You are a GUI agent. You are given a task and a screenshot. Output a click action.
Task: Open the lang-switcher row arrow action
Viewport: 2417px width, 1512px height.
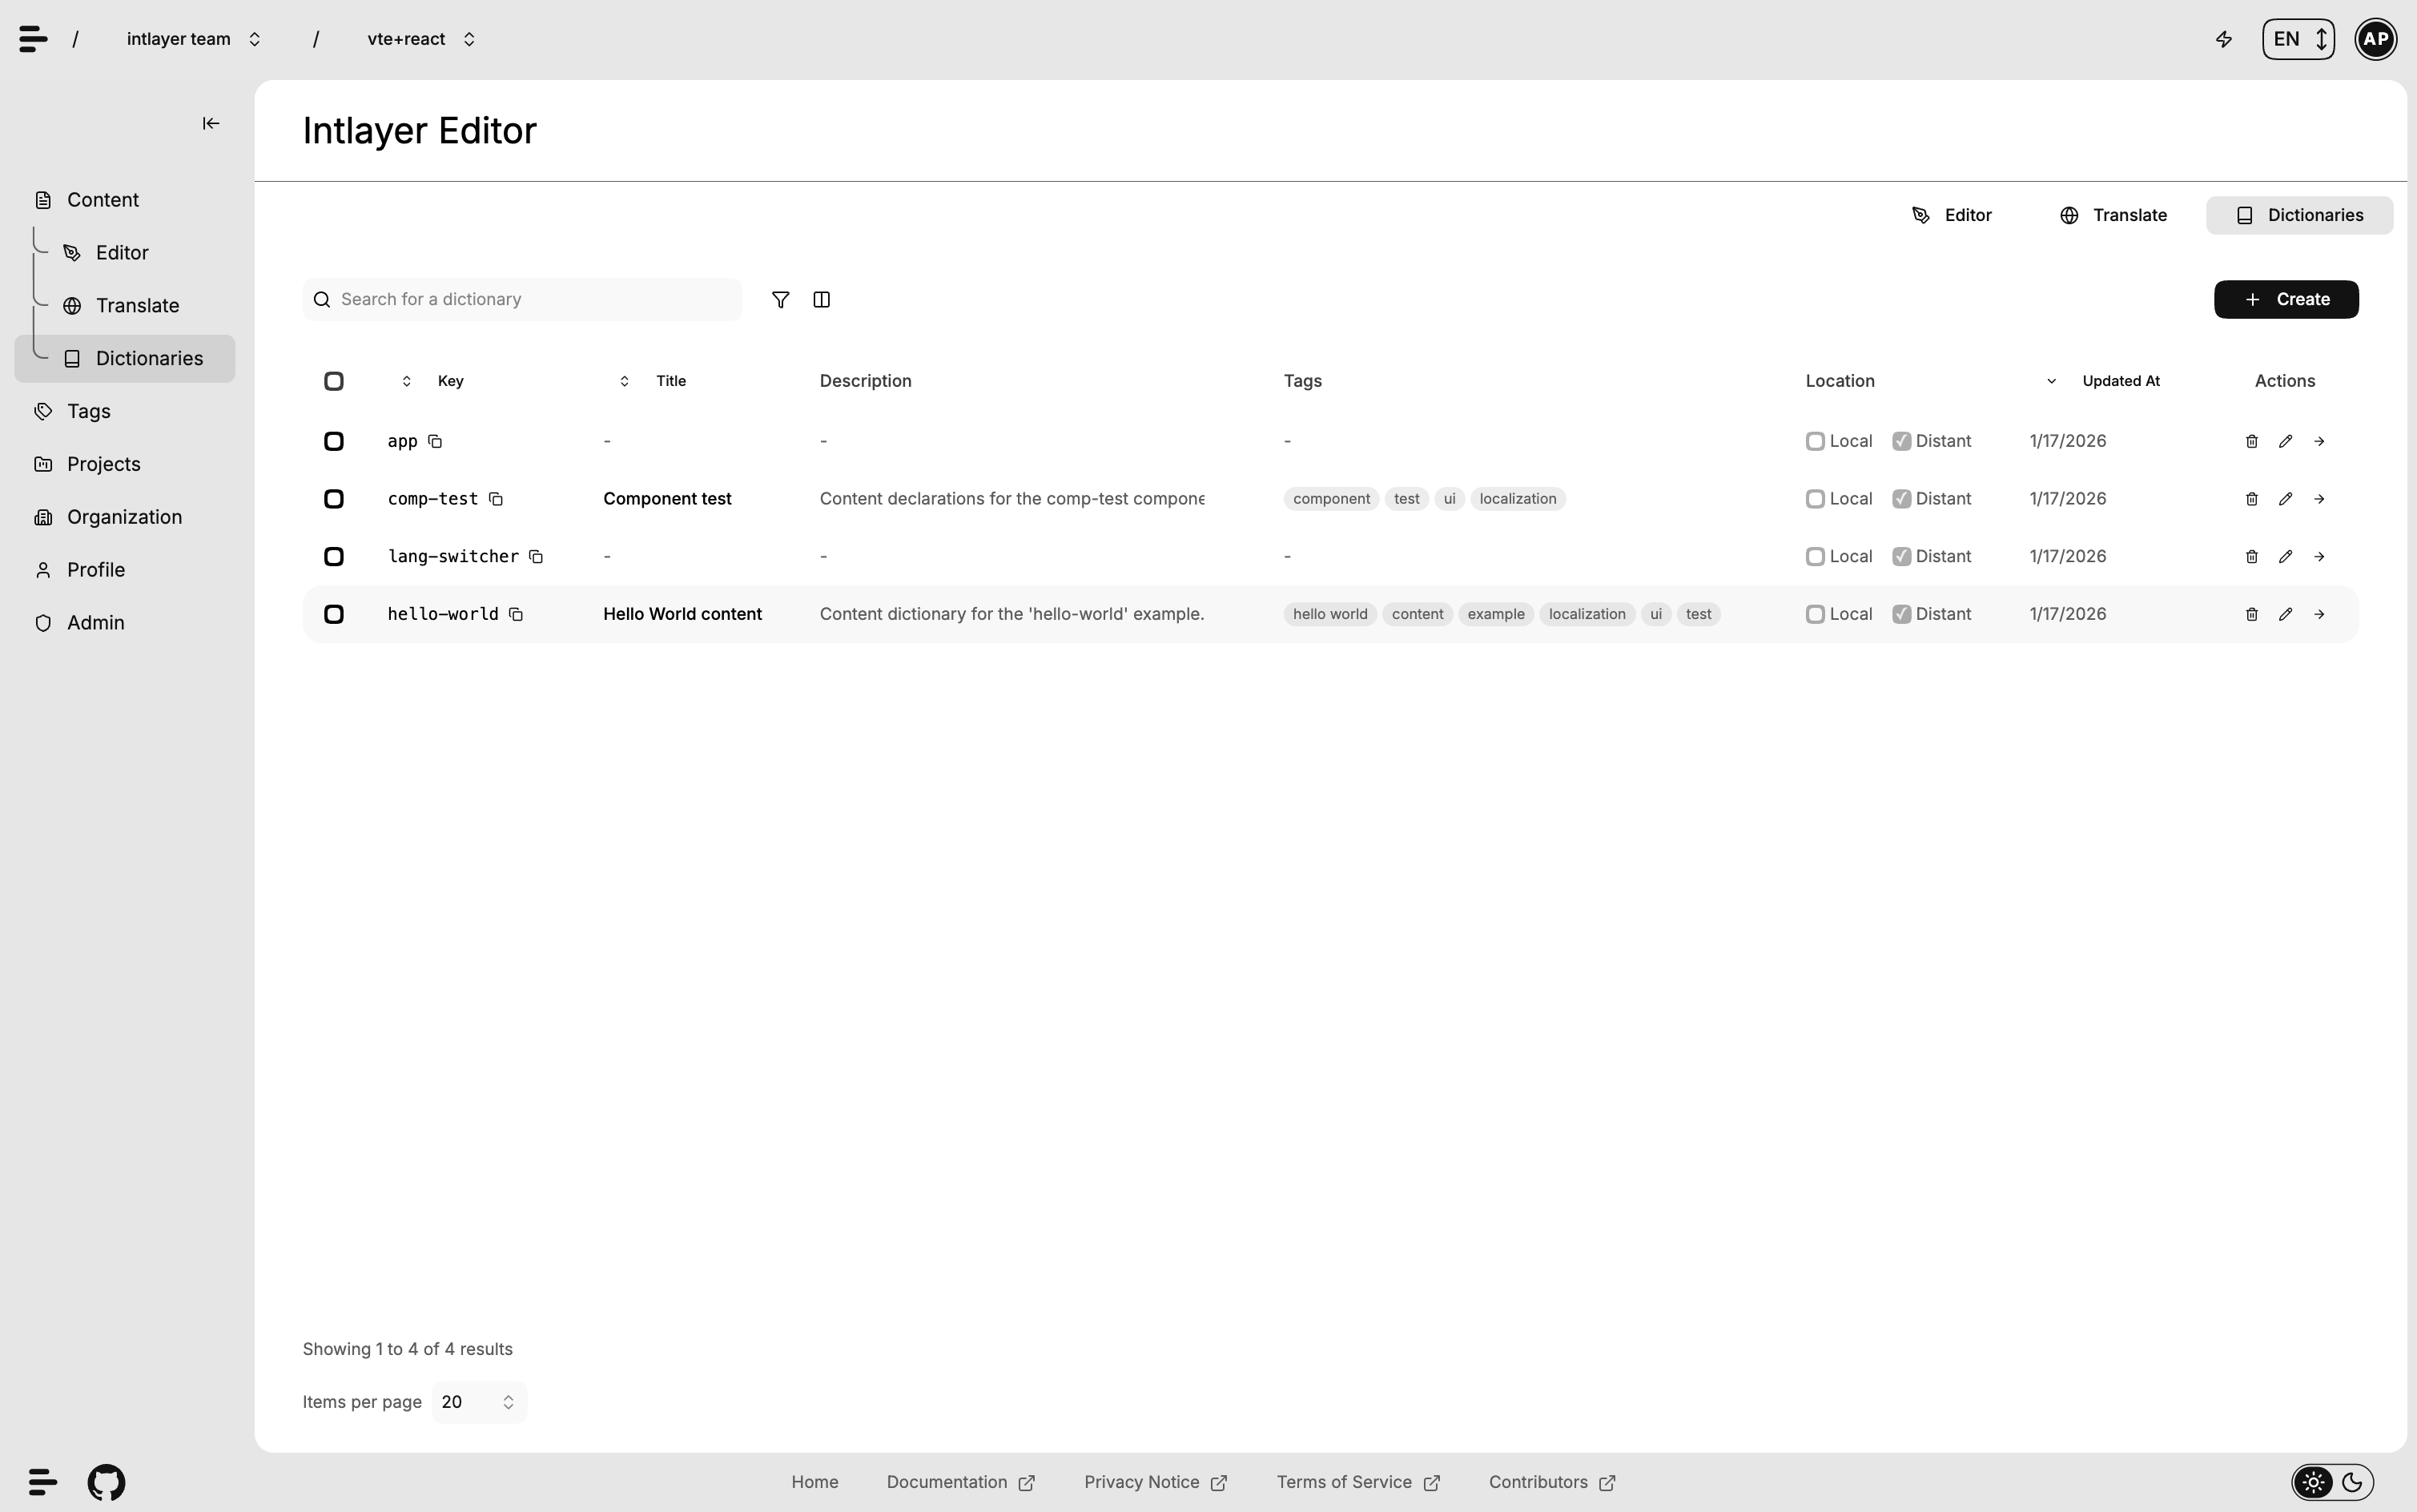2320,556
